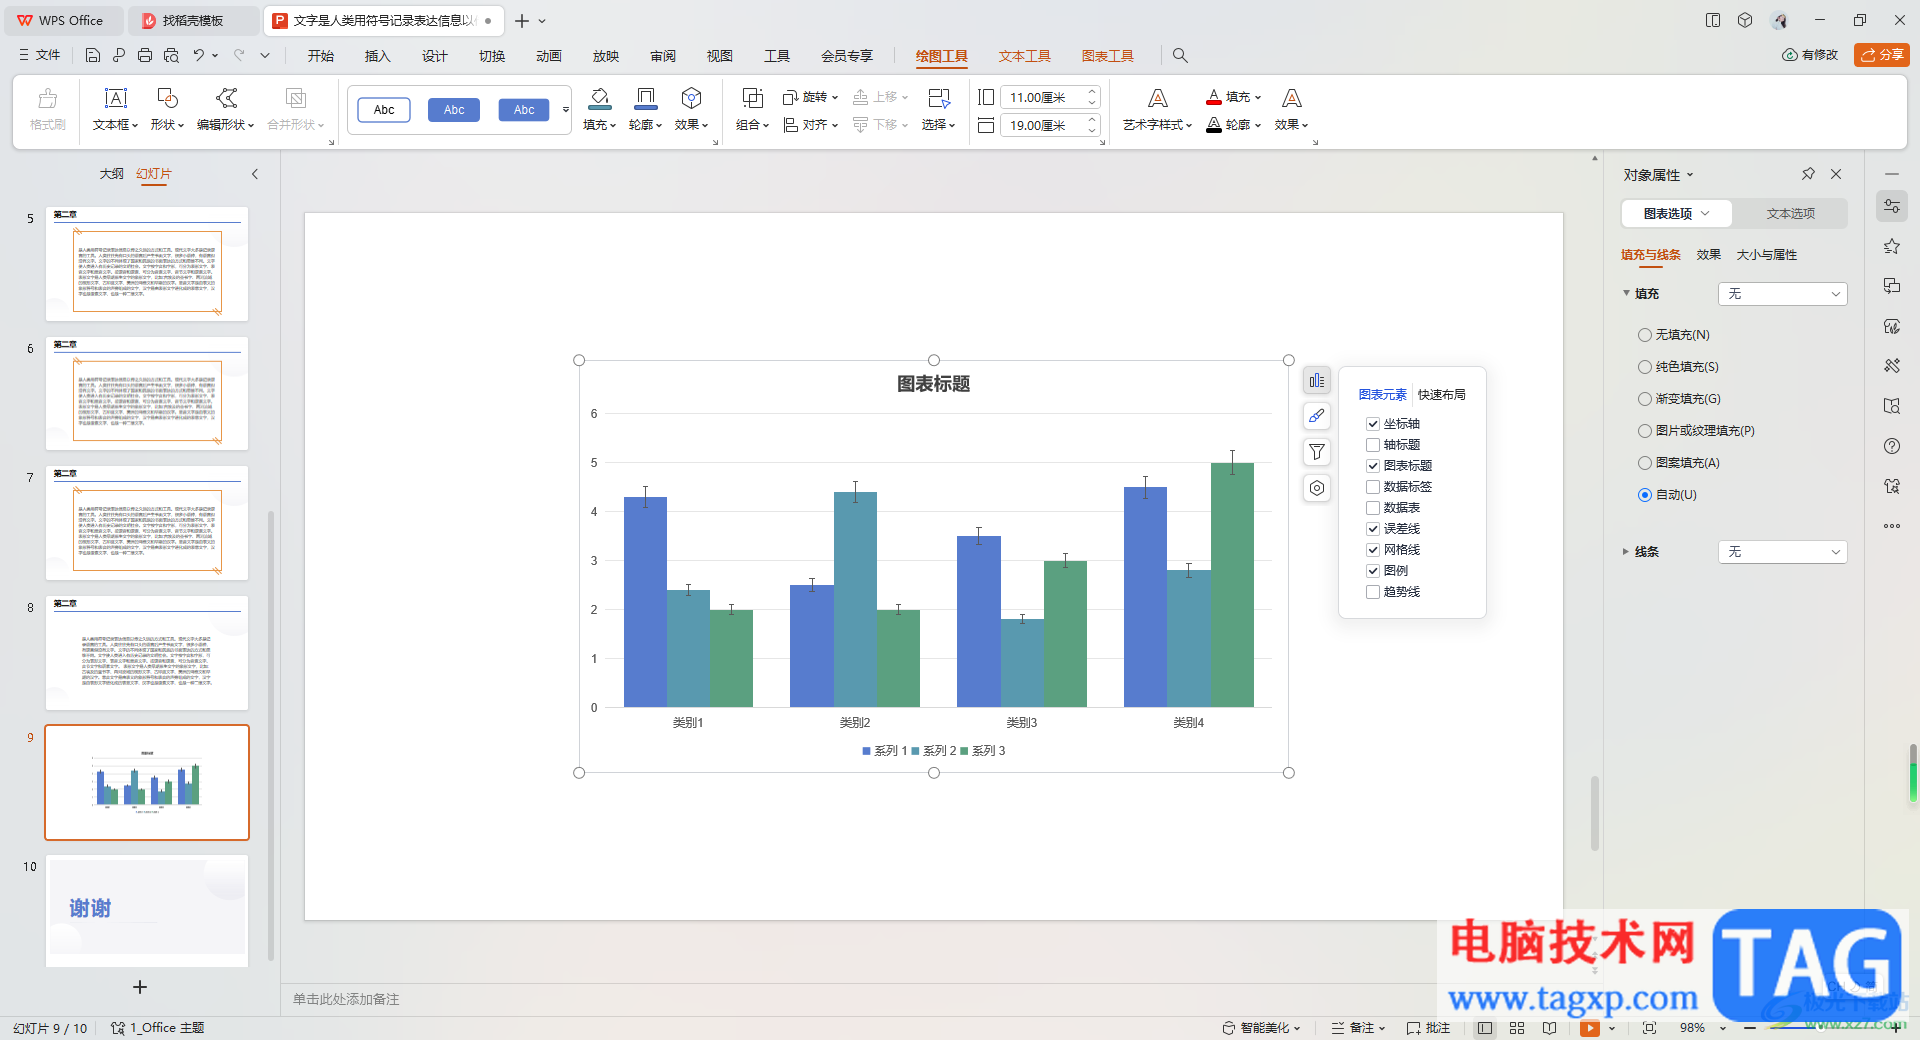Open the 图表选项 dropdown
Viewport: 1920px width, 1040px height.
pyautogui.click(x=1677, y=214)
